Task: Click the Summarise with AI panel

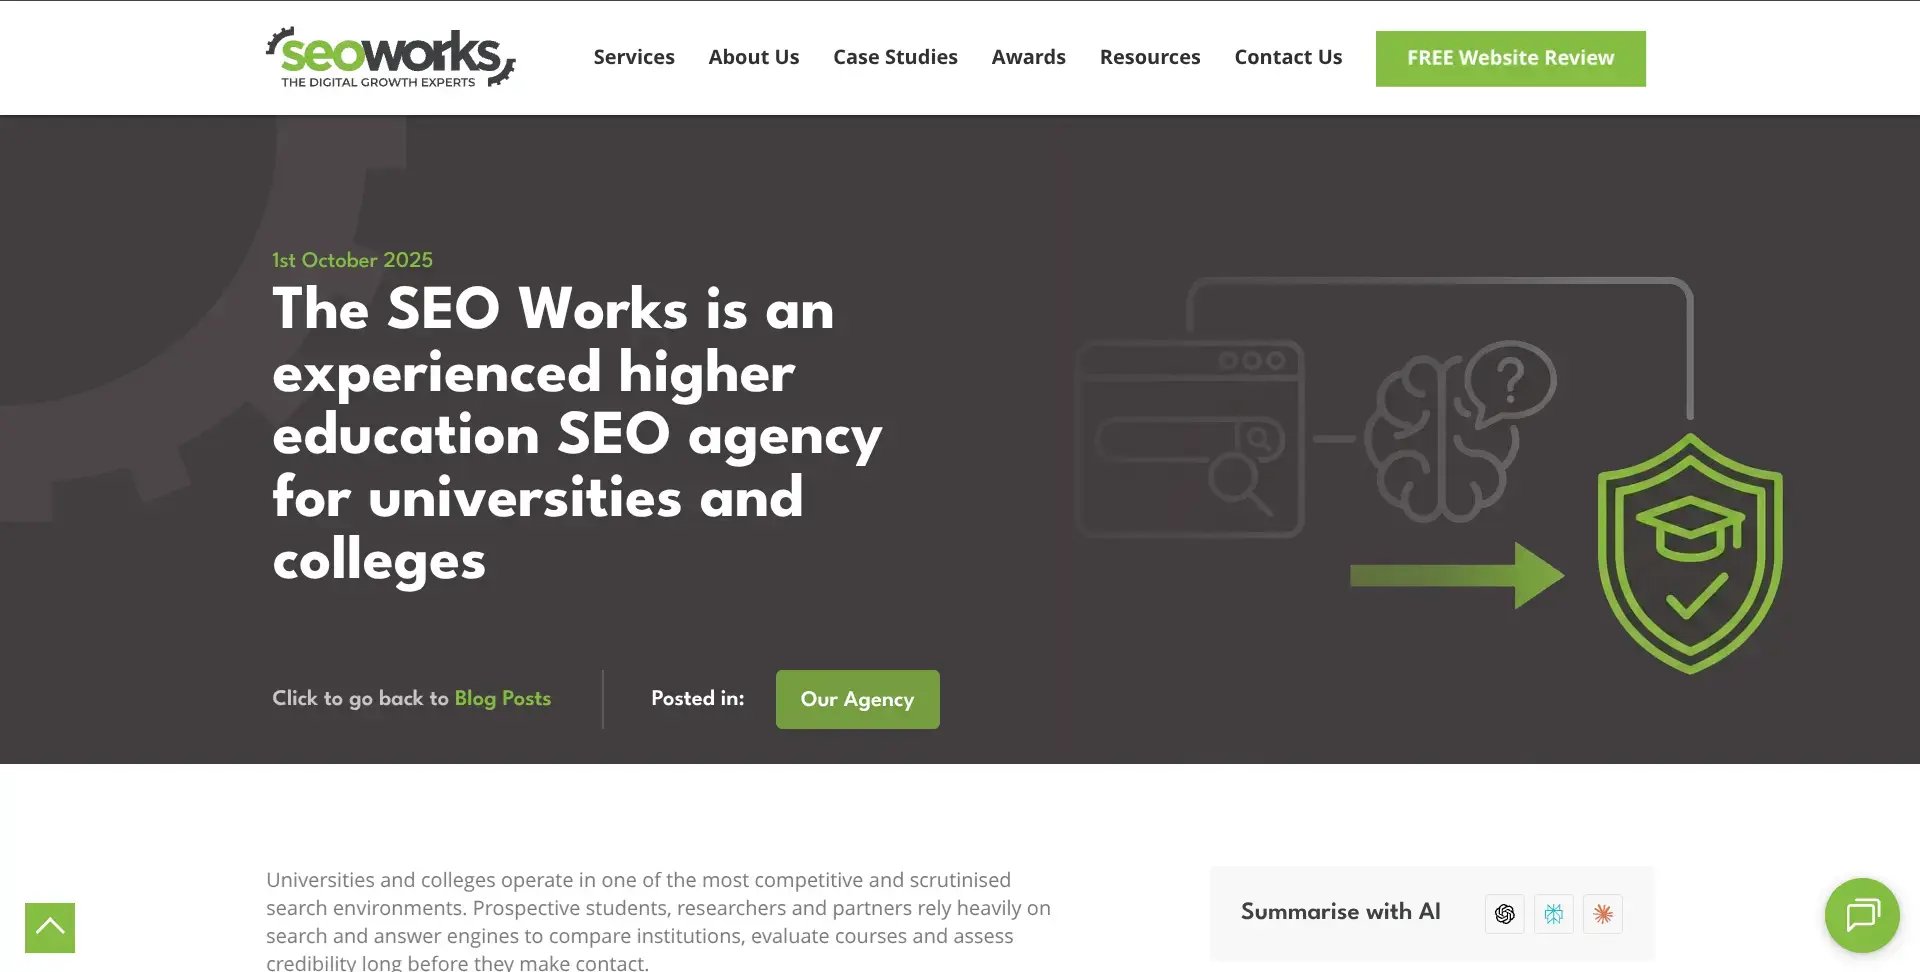Action: [x=1340, y=912]
